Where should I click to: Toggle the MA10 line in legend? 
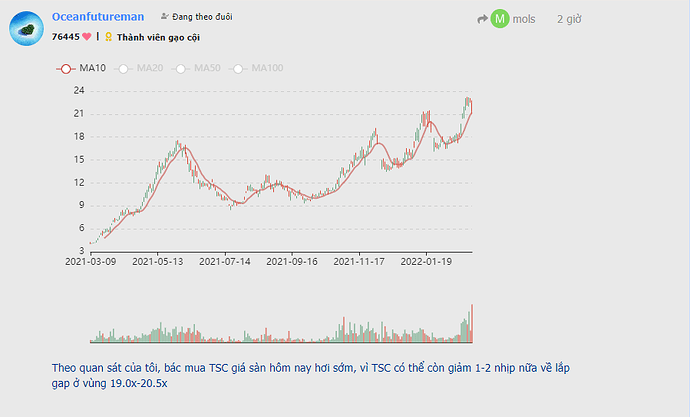pos(81,68)
